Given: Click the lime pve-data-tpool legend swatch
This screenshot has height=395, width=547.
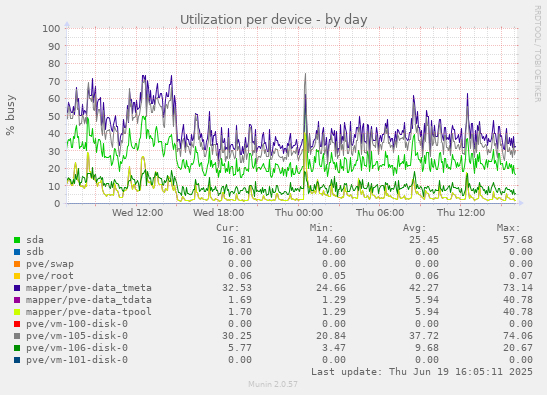Looking at the screenshot, I should [x=17, y=312].
